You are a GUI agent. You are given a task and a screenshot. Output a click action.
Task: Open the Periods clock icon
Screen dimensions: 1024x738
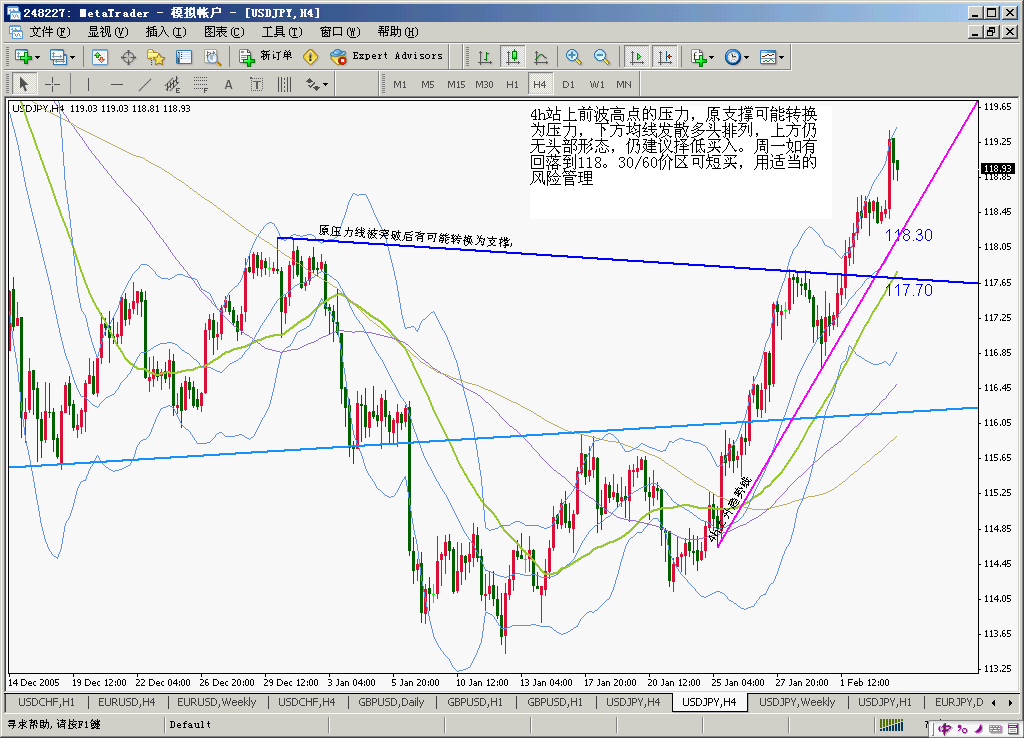tap(733, 57)
